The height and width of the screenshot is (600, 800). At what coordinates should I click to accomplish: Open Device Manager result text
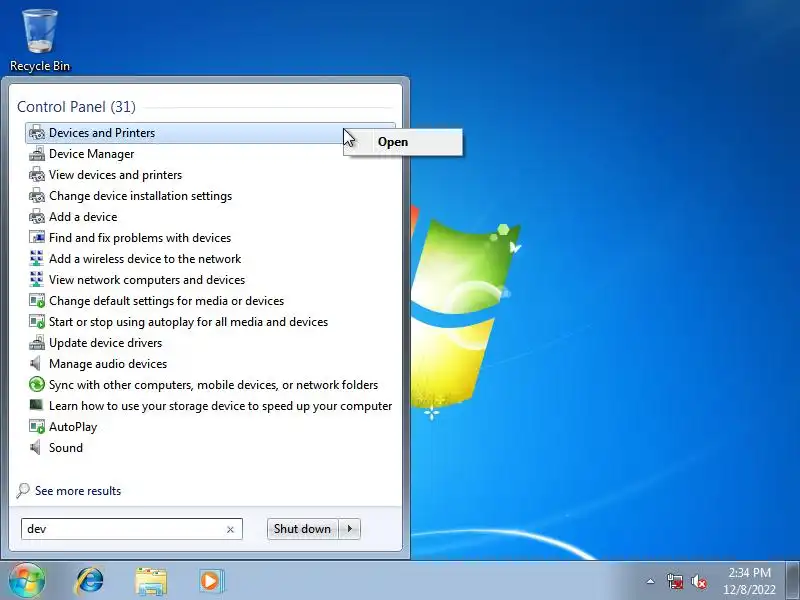click(x=91, y=154)
